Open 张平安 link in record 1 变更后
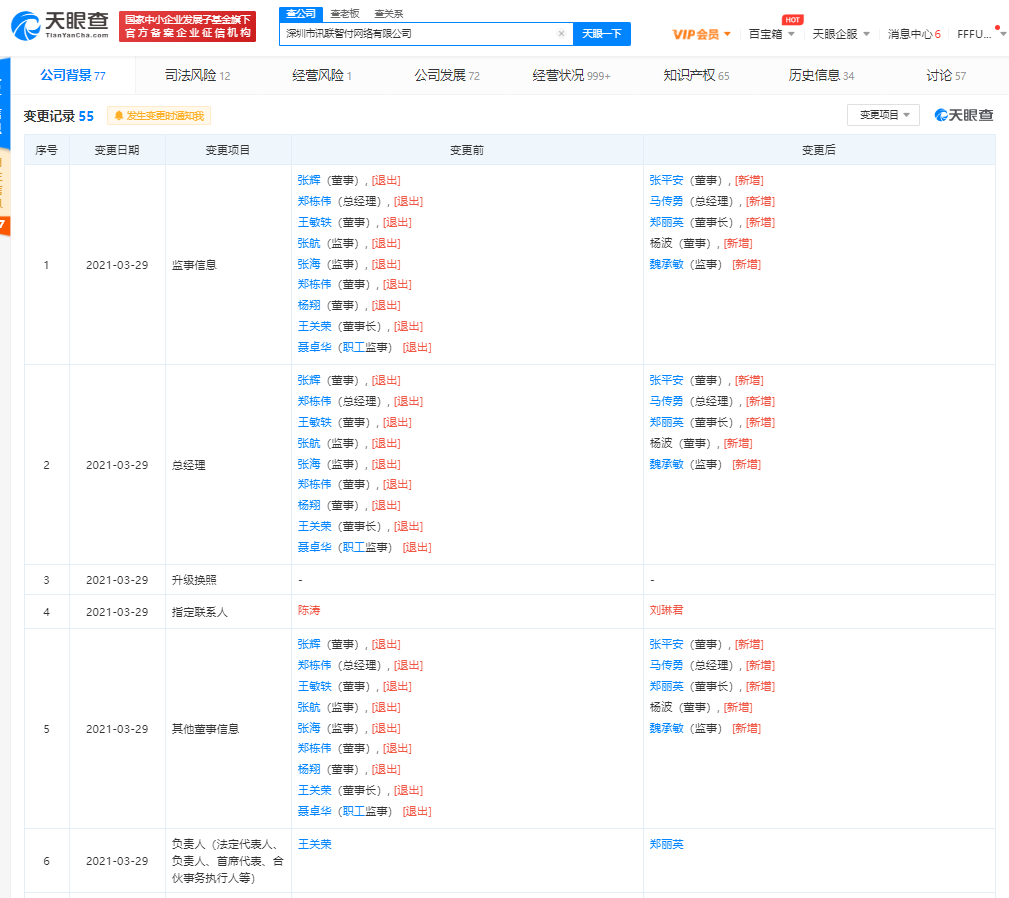The width and height of the screenshot is (1009, 898). 666,181
